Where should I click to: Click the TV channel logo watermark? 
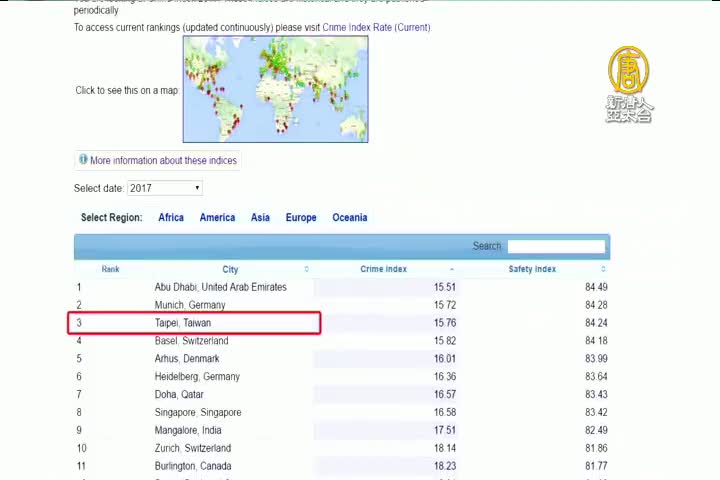click(x=629, y=84)
